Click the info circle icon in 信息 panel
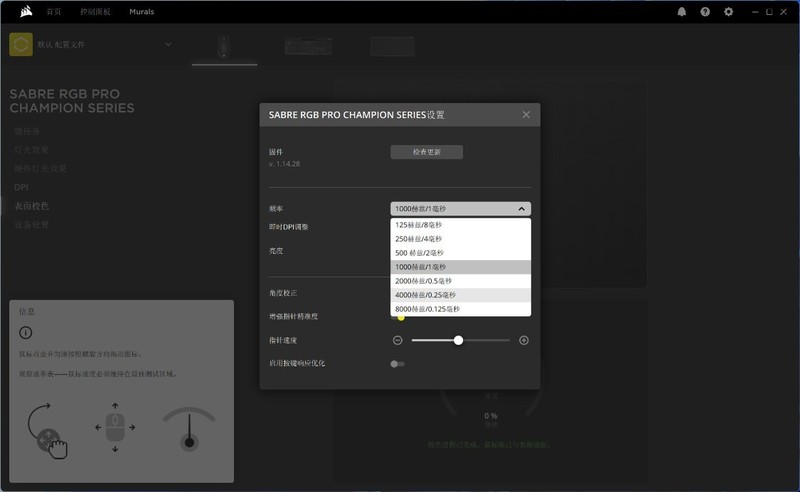Screen dimensions: 800x492 click(x=26, y=333)
